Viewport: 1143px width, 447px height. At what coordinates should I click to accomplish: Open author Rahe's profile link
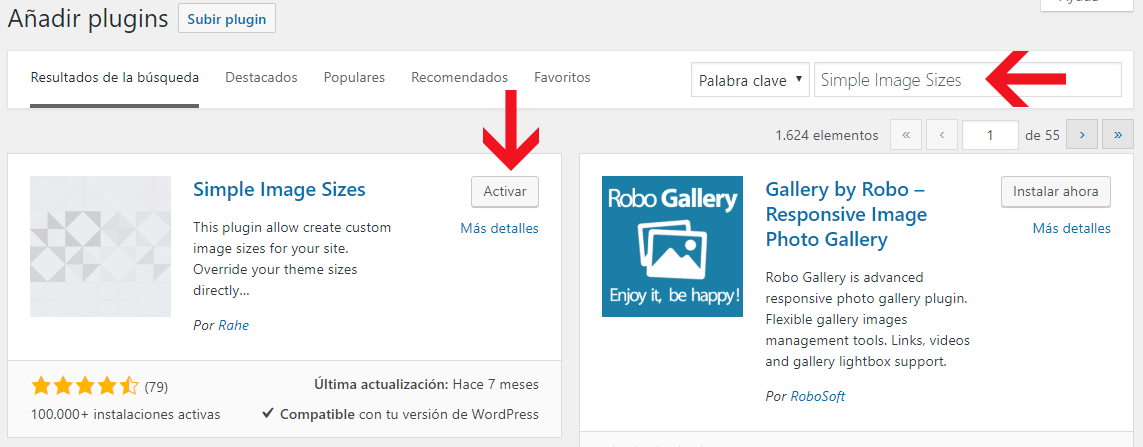(233, 325)
